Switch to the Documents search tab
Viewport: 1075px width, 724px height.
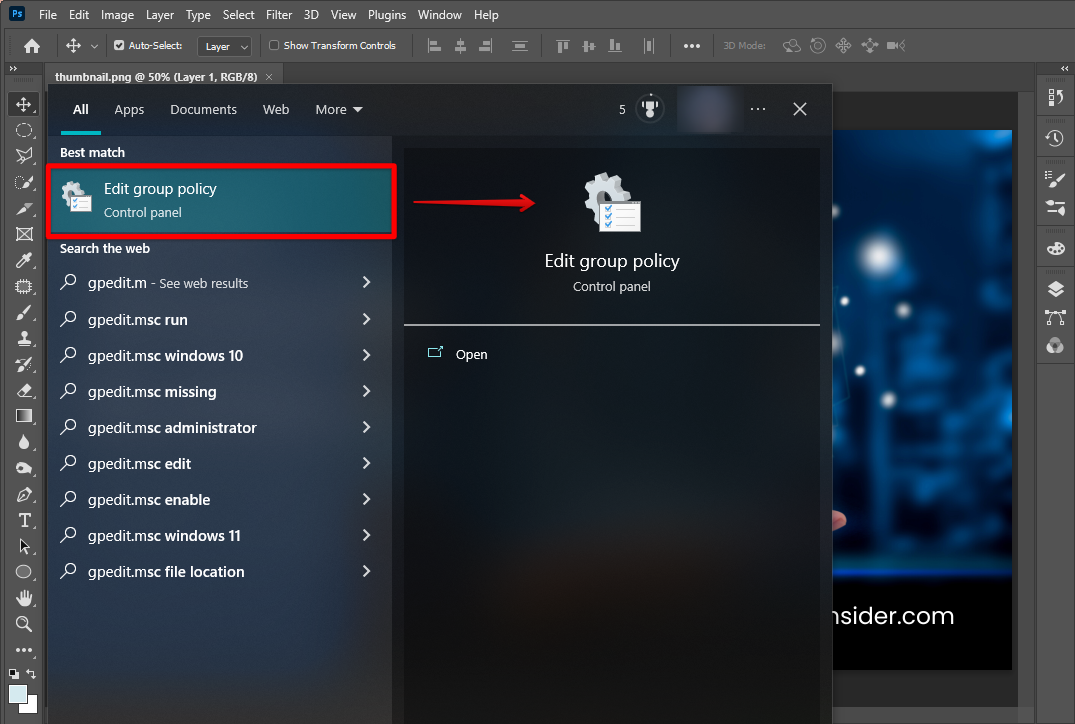coord(203,110)
